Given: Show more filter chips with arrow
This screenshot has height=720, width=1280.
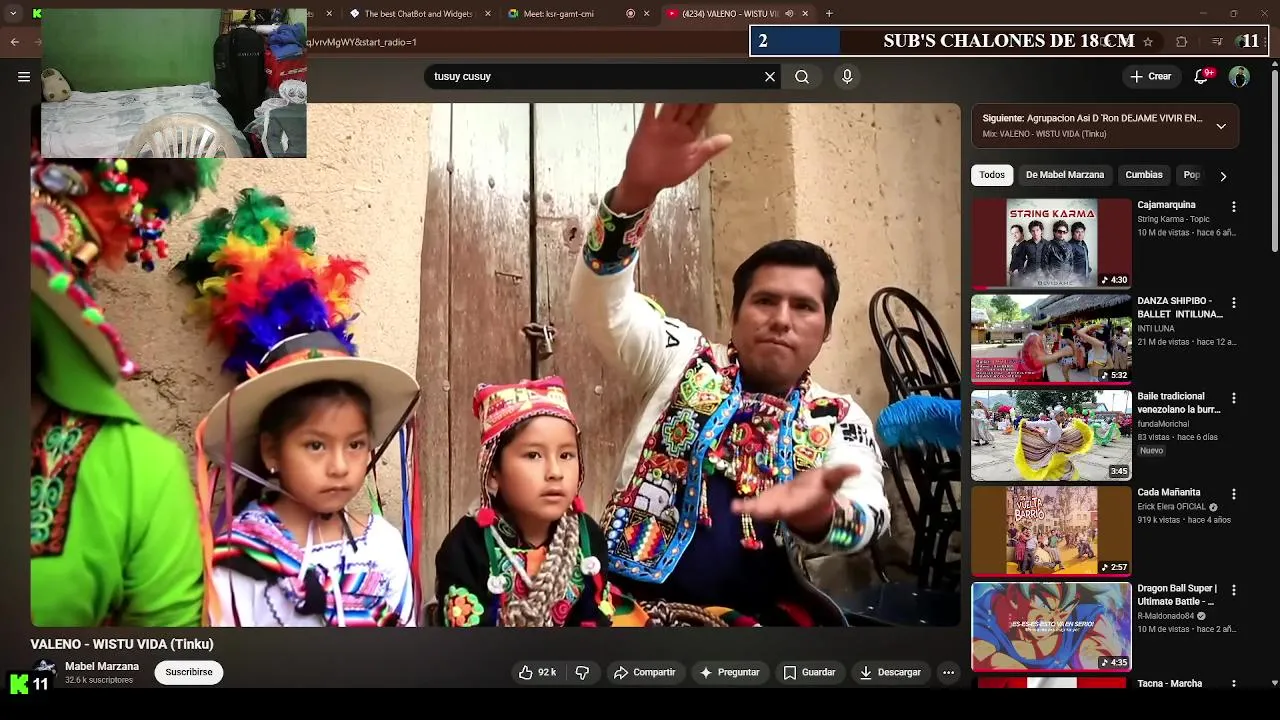Looking at the screenshot, I should point(1223,176).
